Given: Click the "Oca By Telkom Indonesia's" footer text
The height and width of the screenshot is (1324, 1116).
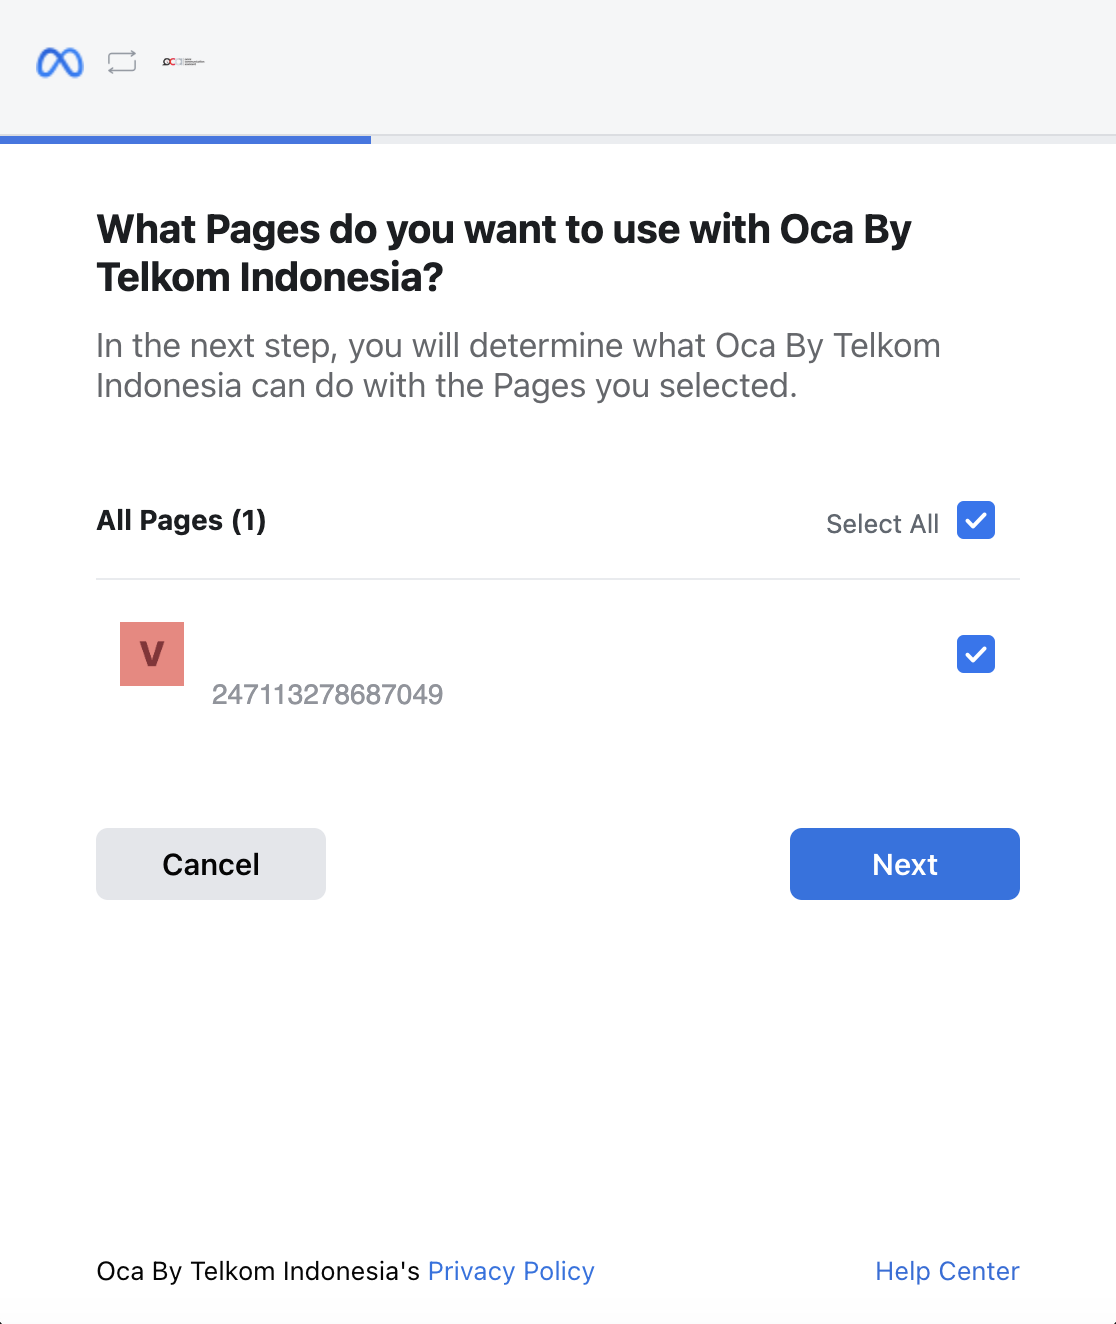Looking at the screenshot, I should pyautogui.click(x=258, y=1271).
